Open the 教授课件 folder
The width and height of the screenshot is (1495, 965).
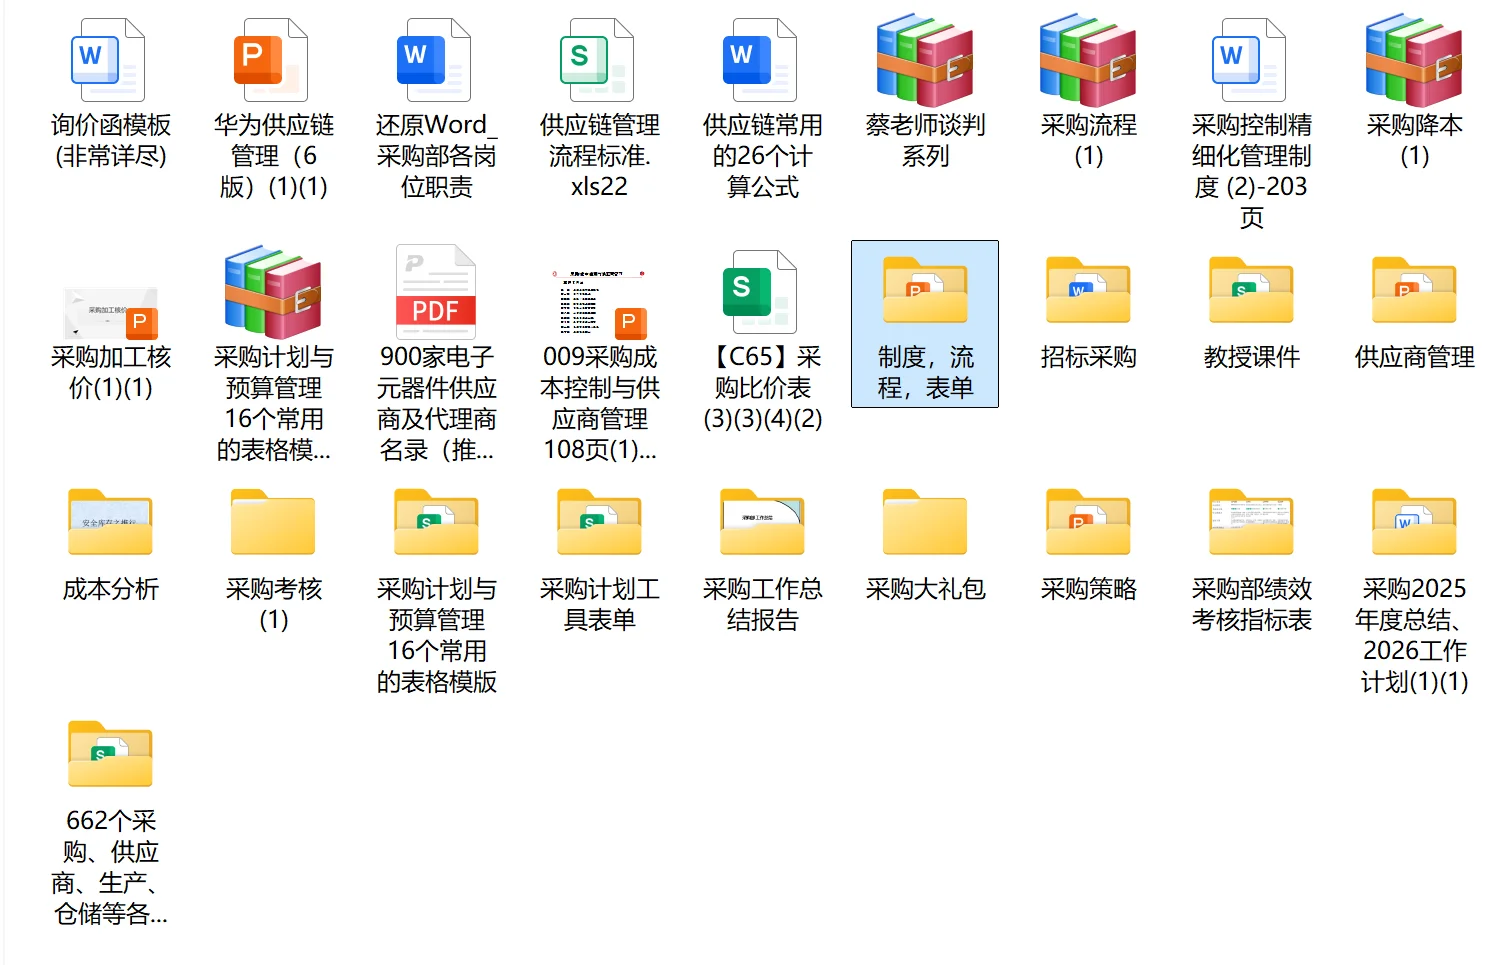click(1250, 293)
